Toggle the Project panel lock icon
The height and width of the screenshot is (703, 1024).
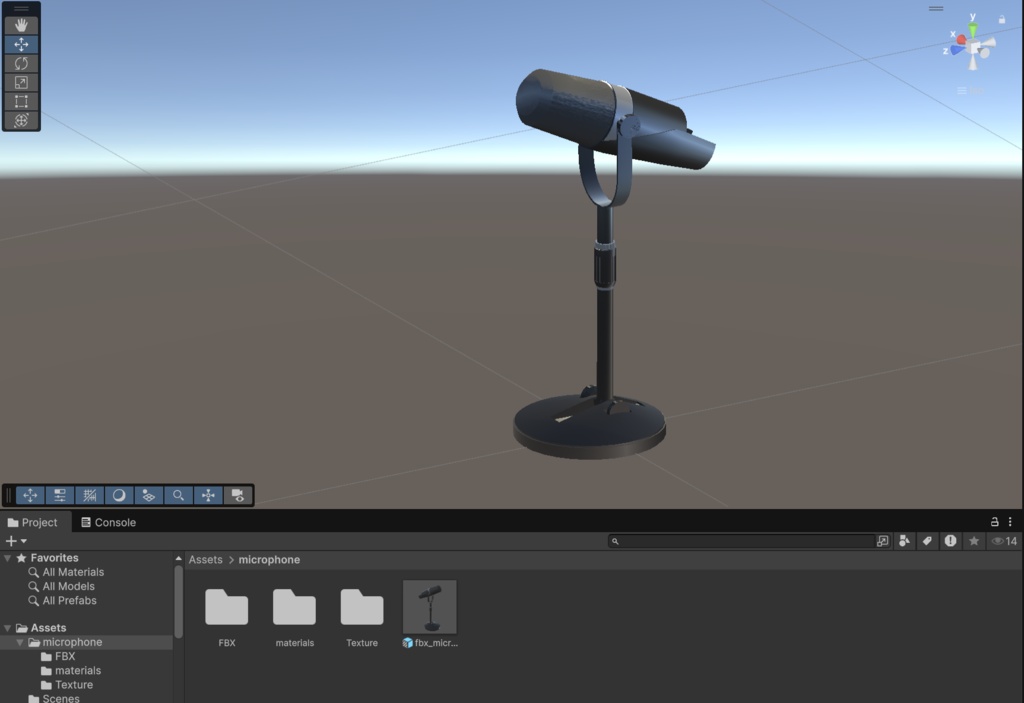click(995, 521)
